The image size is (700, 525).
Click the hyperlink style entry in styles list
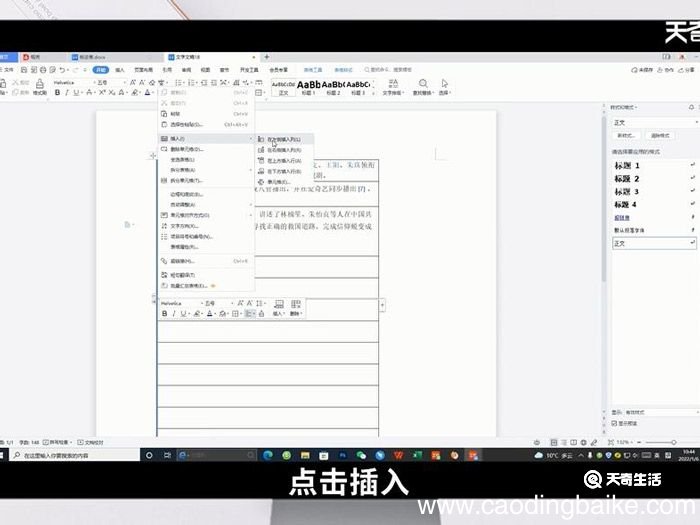pos(654,218)
